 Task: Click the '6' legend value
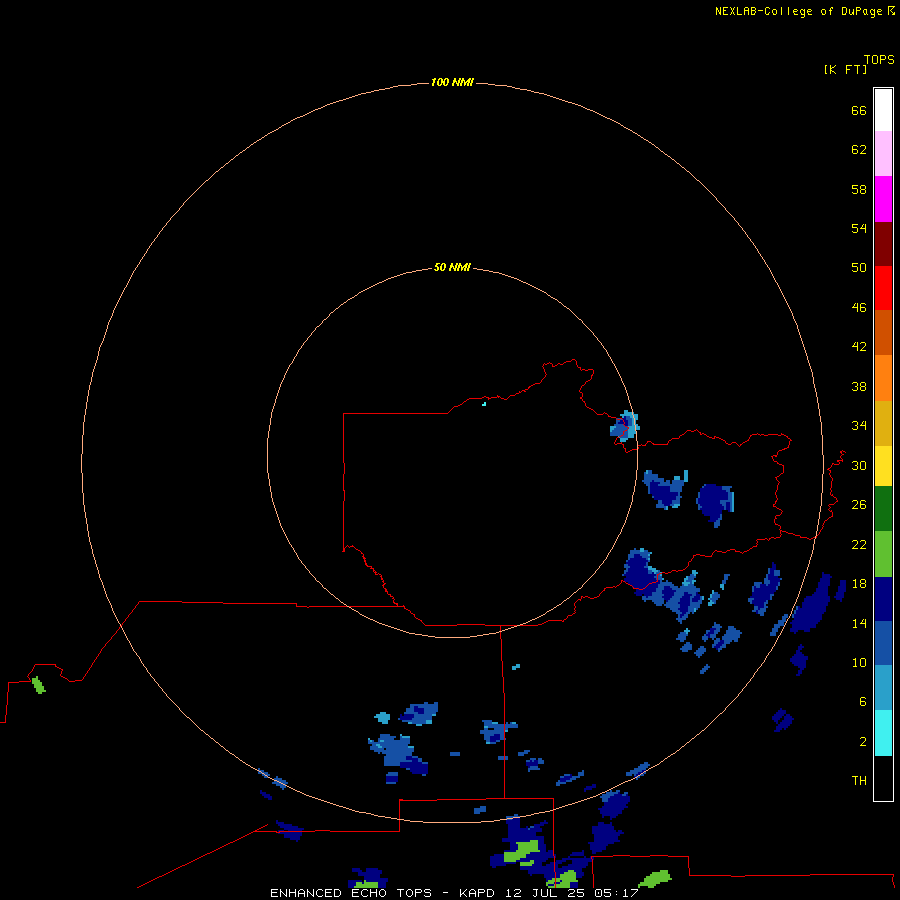click(x=862, y=702)
